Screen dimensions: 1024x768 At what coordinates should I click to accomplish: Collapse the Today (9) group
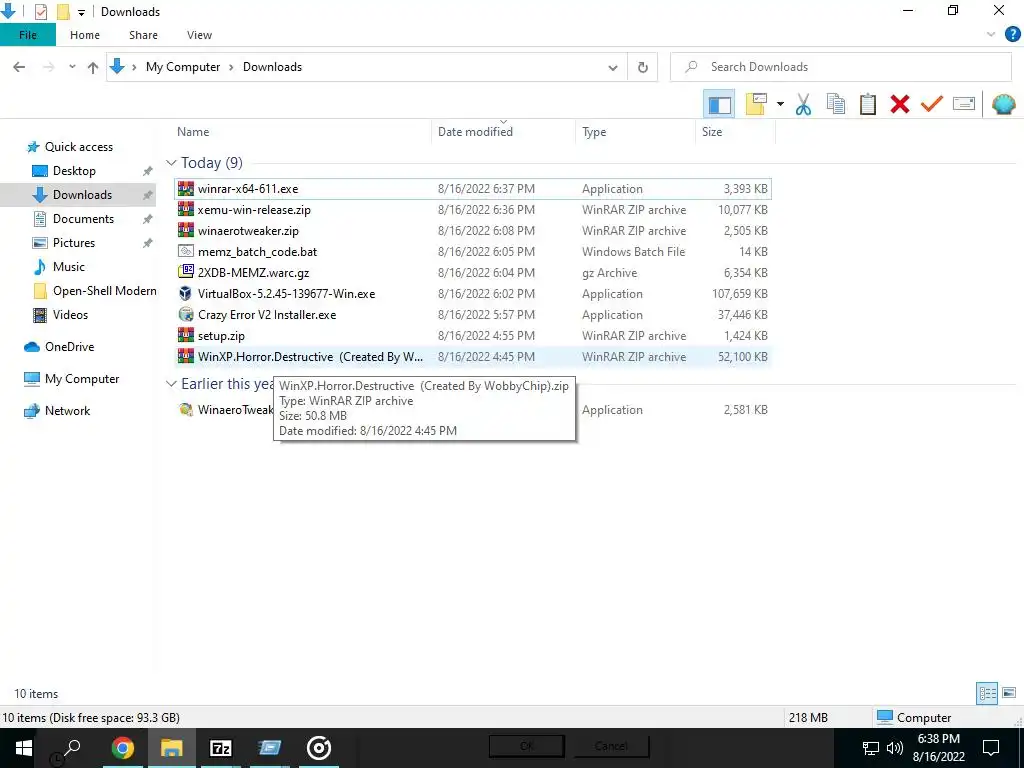click(171, 163)
